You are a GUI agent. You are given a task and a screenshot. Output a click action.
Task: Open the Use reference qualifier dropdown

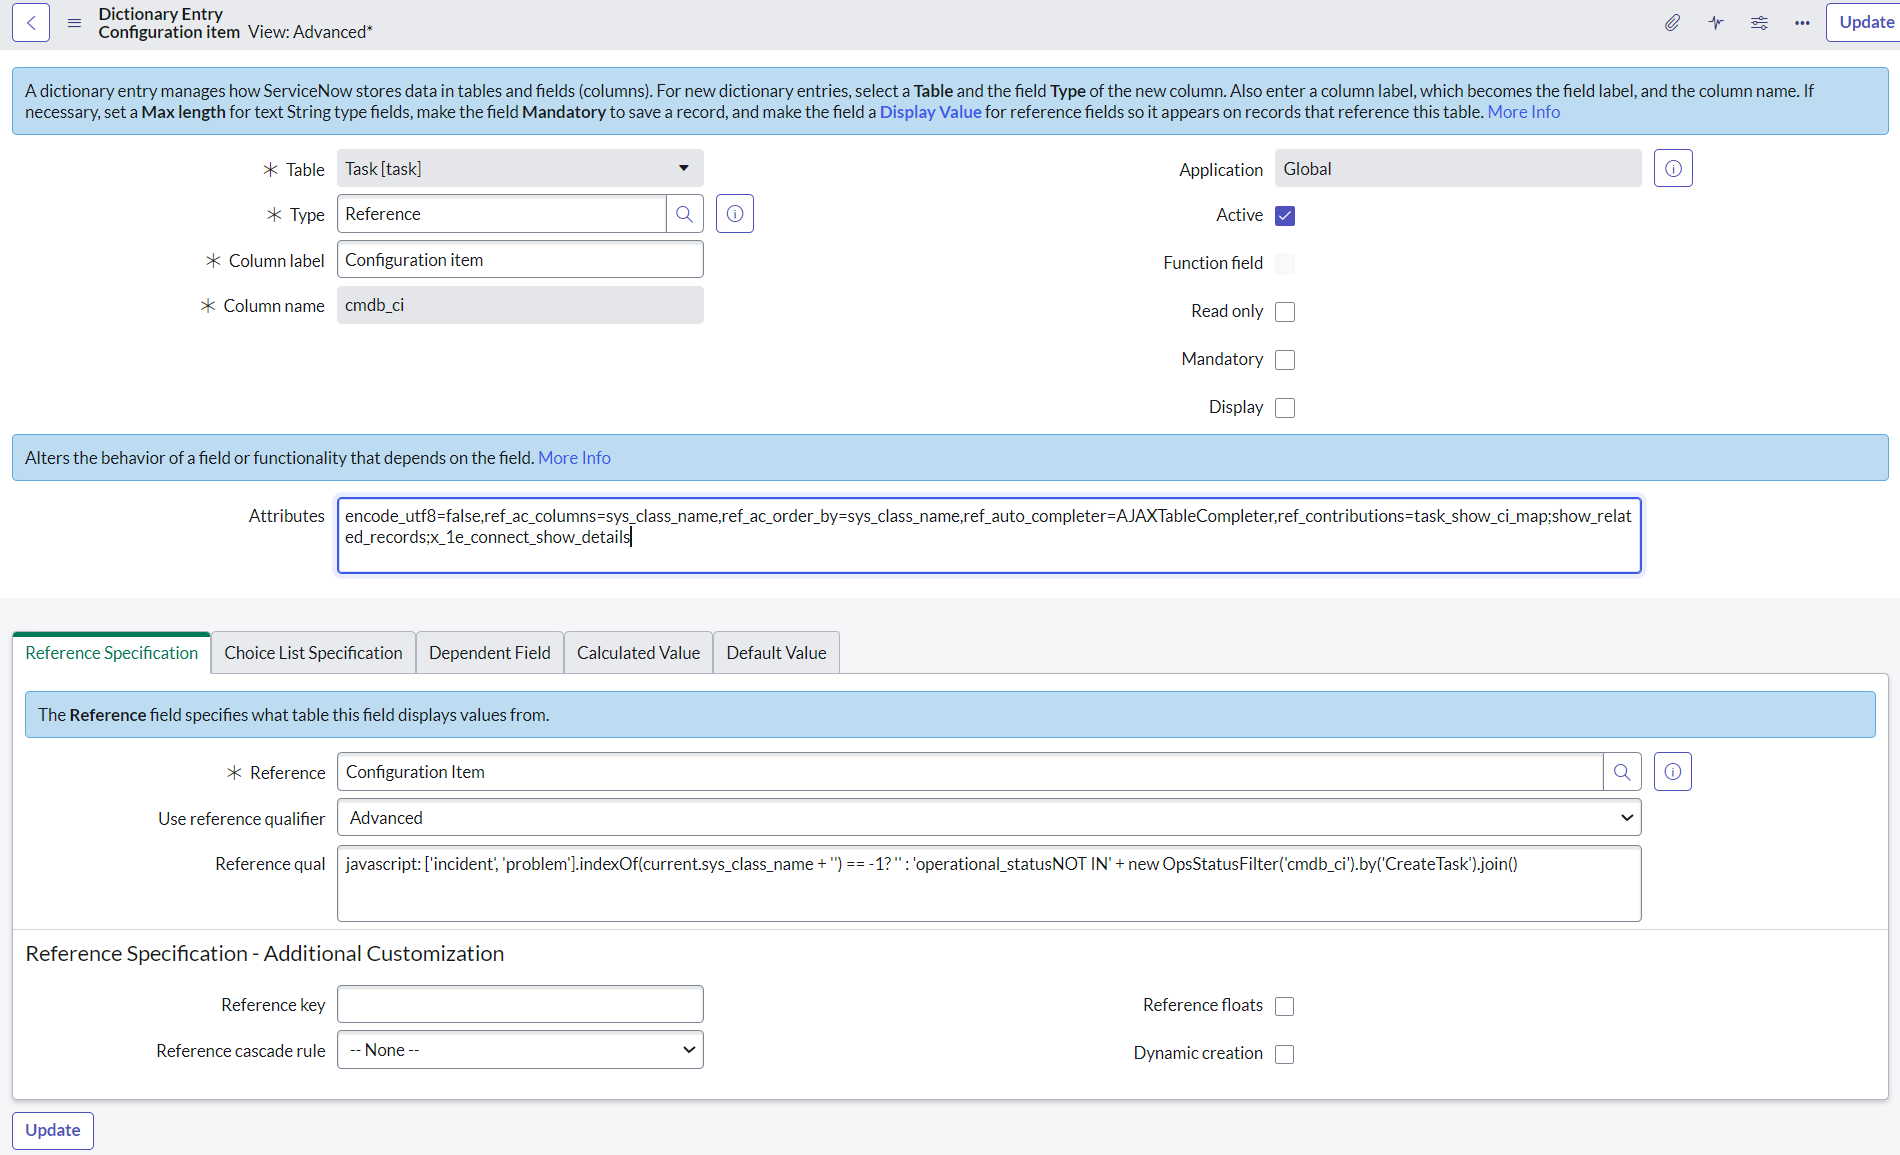click(988, 818)
